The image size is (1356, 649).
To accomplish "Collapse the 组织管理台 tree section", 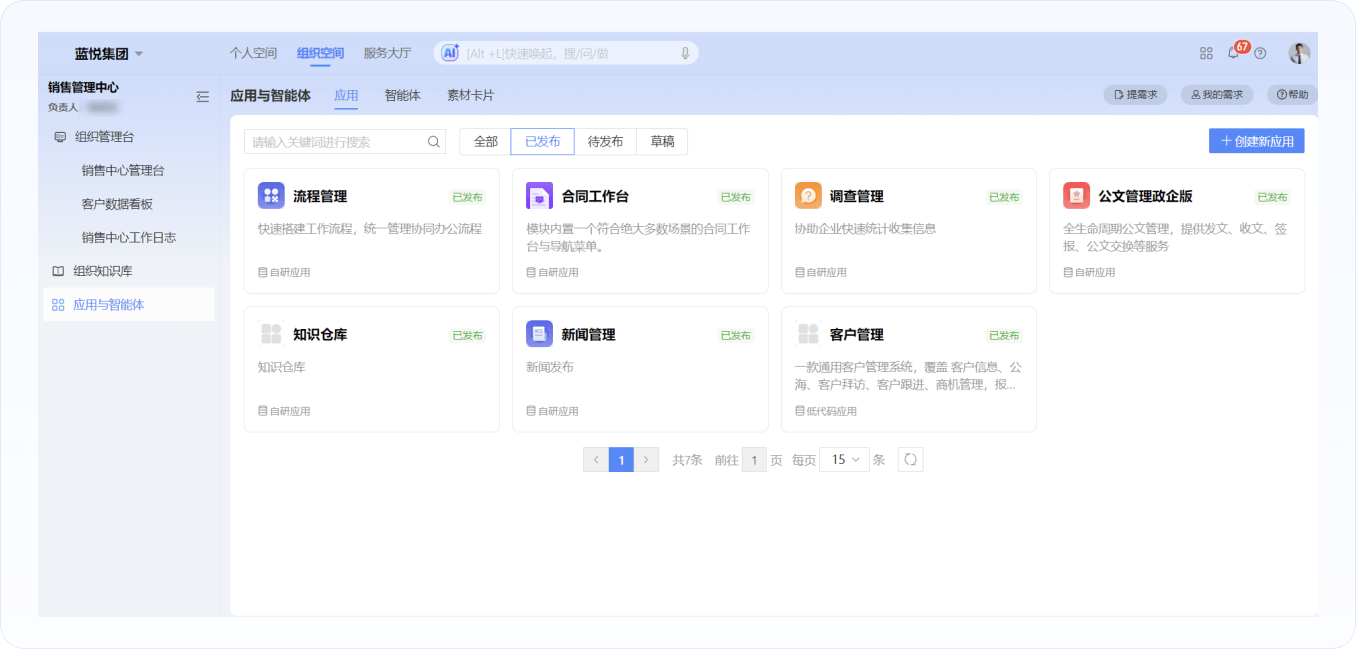I will [104, 137].
